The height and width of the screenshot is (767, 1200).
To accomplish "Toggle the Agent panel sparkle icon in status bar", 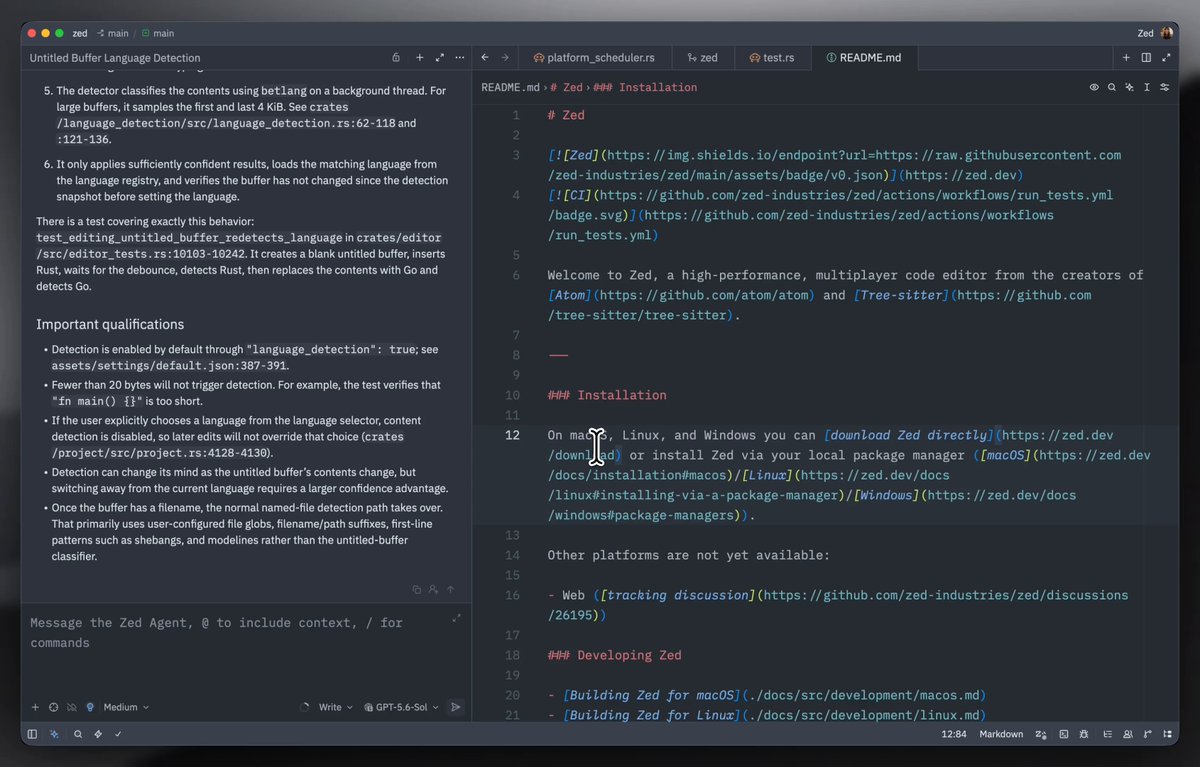I will [x=54, y=734].
